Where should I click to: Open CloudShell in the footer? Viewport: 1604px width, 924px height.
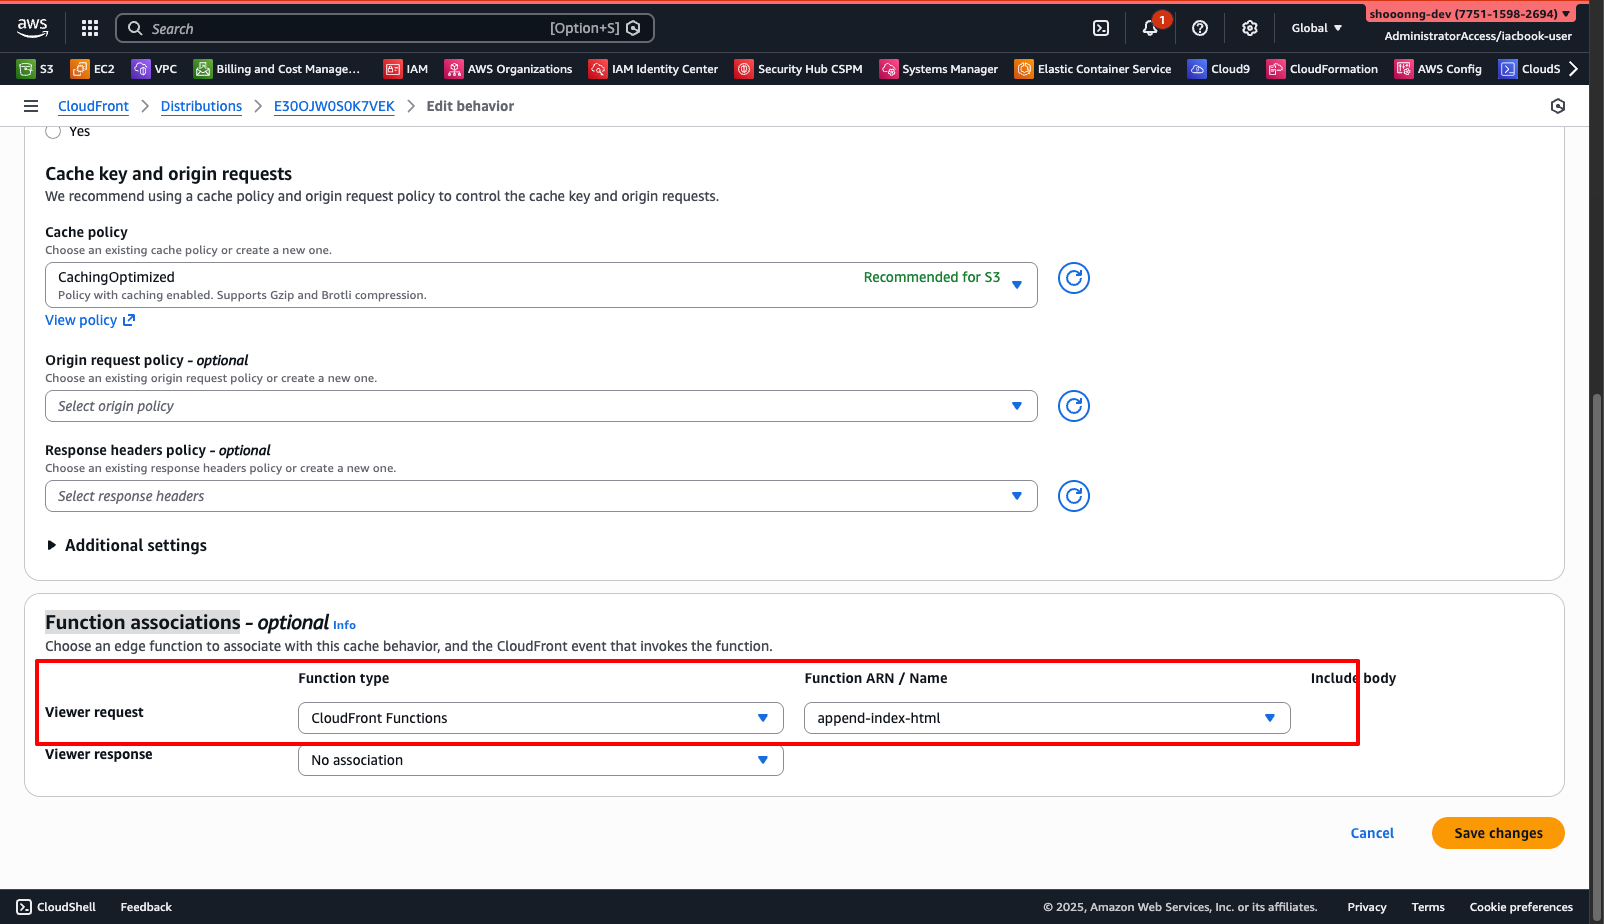[x=56, y=907]
